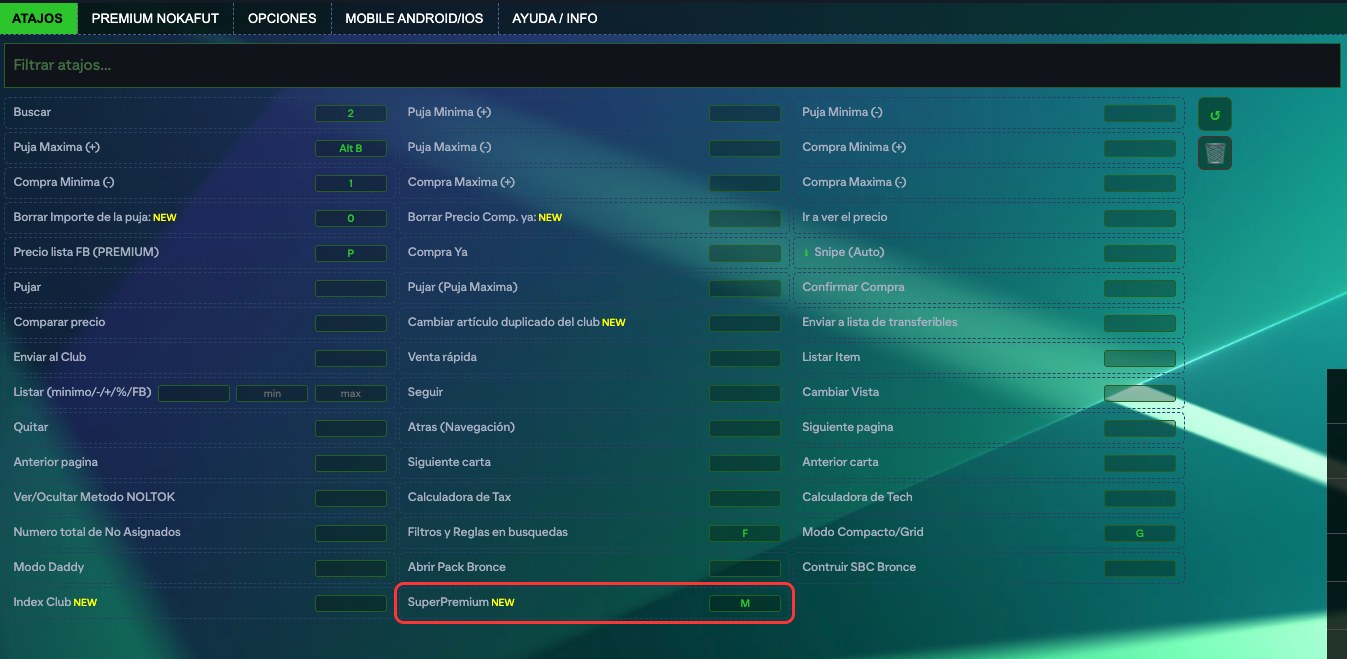Assign a shortcut to Siguiente pagina
Image resolution: width=1347 pixels, height=659 pixels.
1140,429
